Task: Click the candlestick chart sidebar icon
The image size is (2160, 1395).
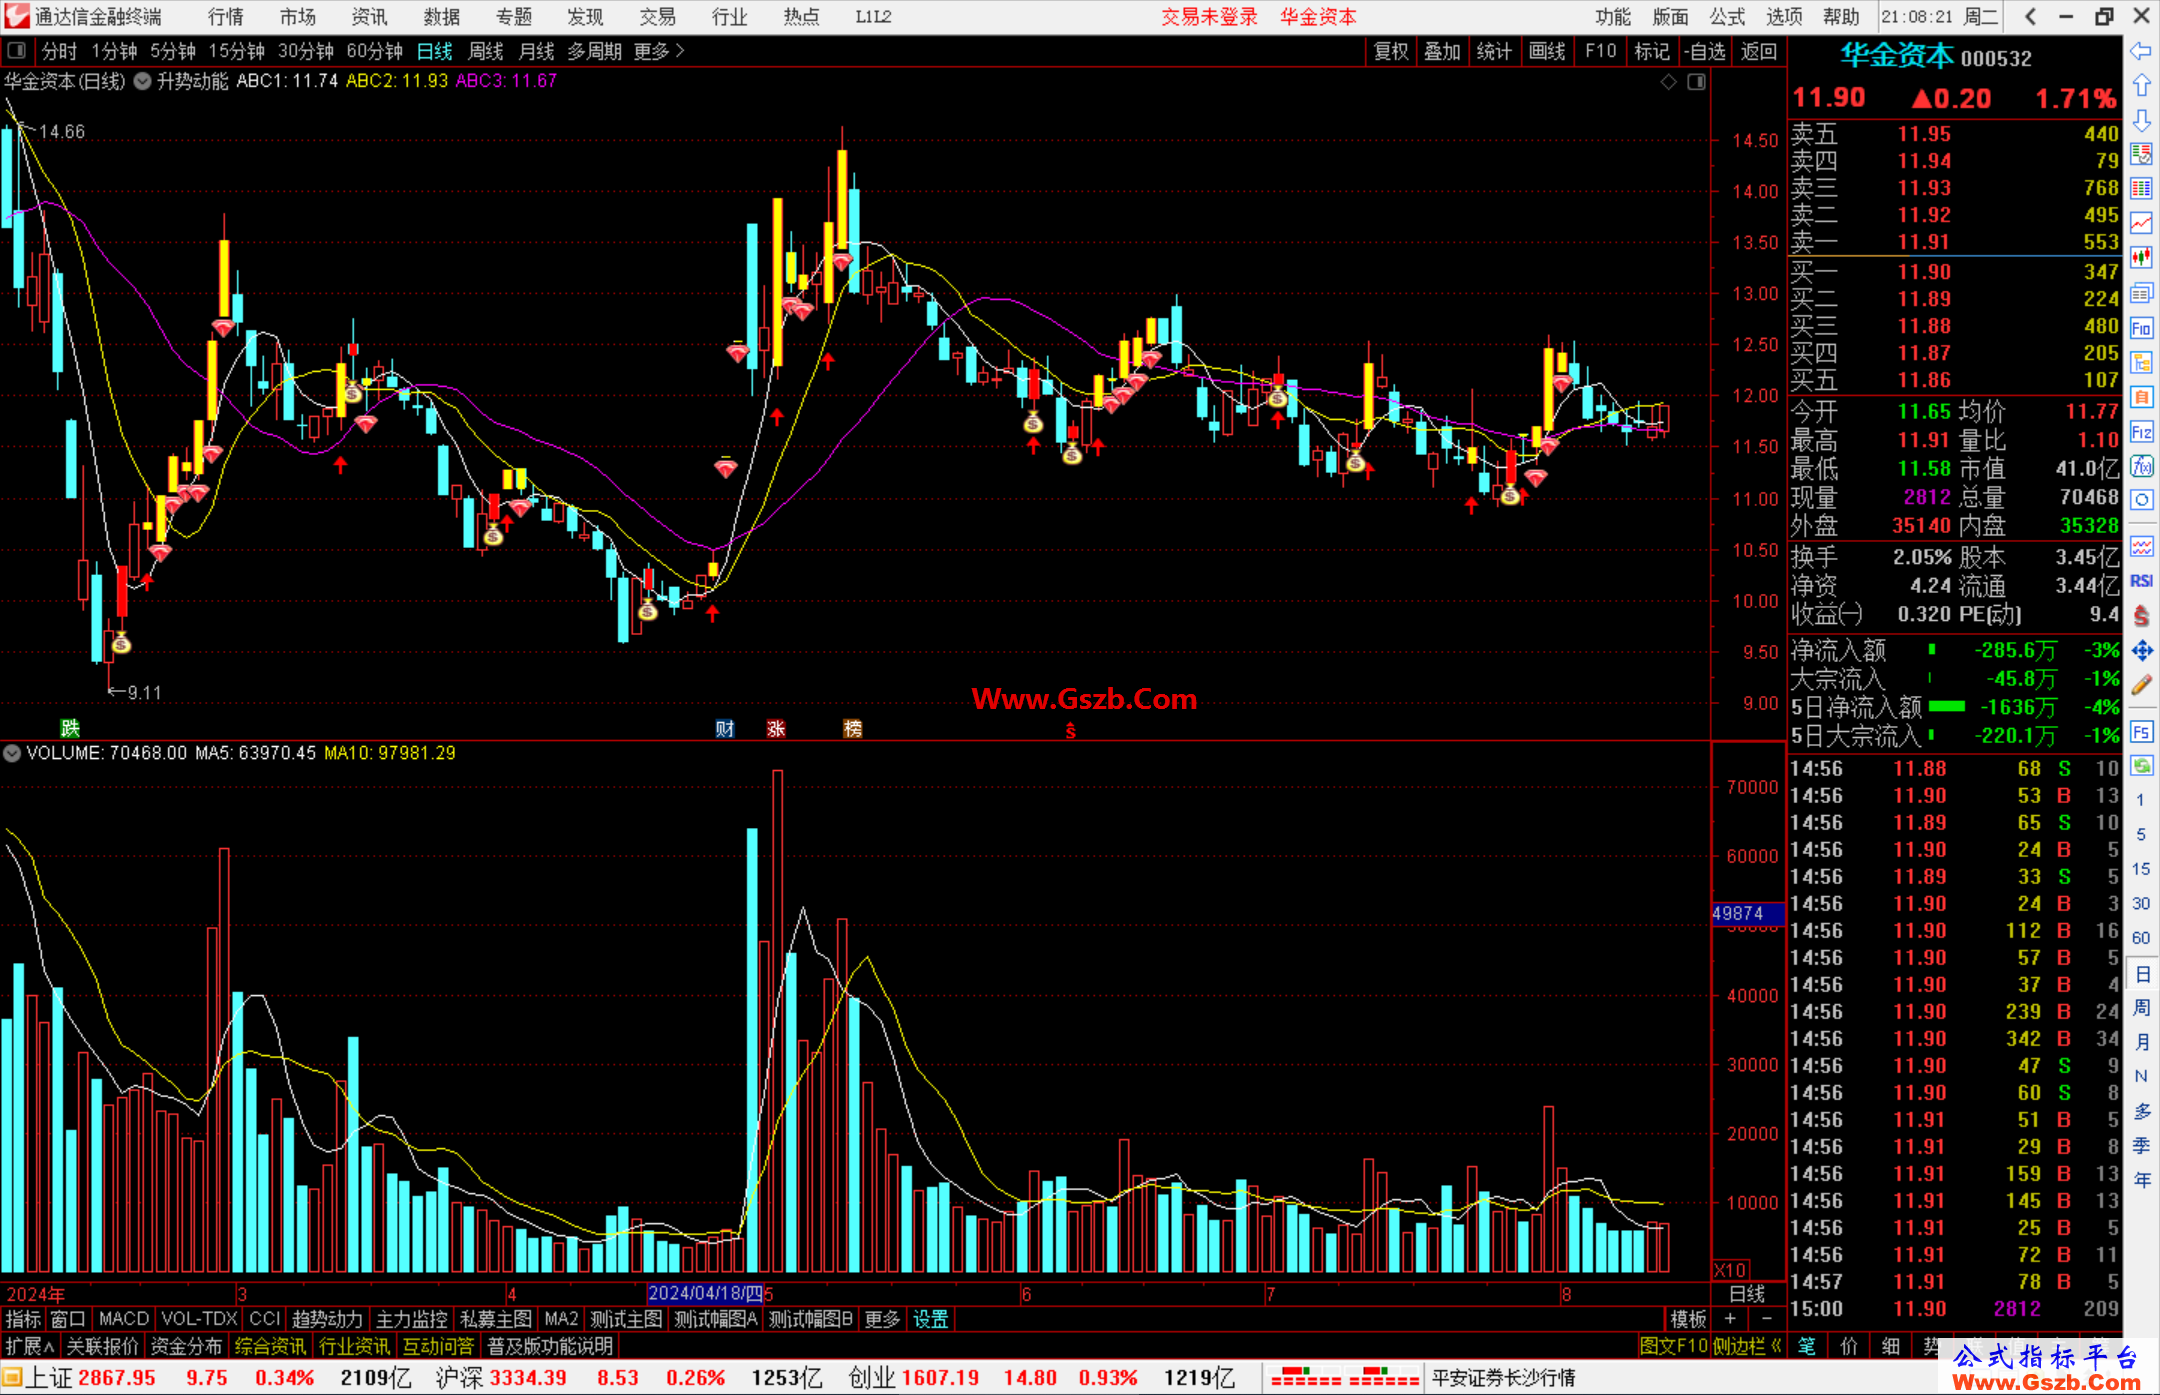Action: pyautogui.click(x=2141, y=257)
